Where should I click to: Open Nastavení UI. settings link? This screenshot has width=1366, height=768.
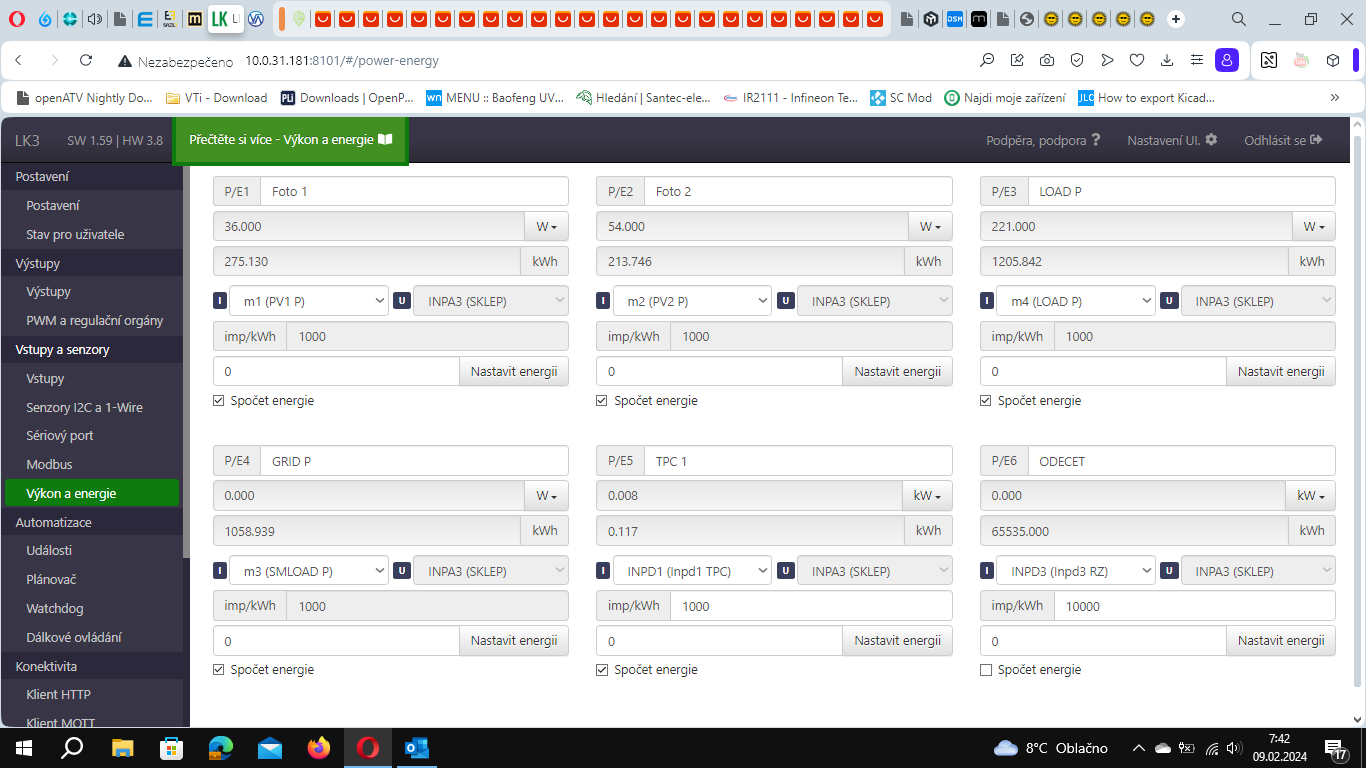(1172, 140)
